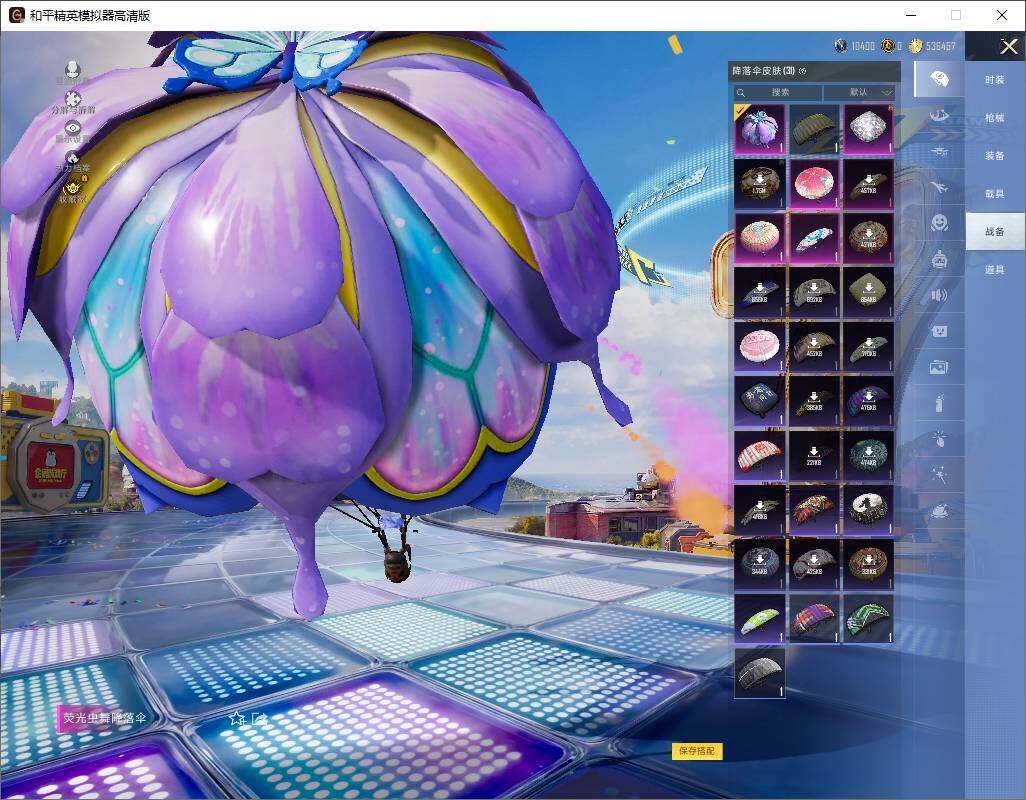
Task: Open the spray can category icon
Action: point(939,403)
